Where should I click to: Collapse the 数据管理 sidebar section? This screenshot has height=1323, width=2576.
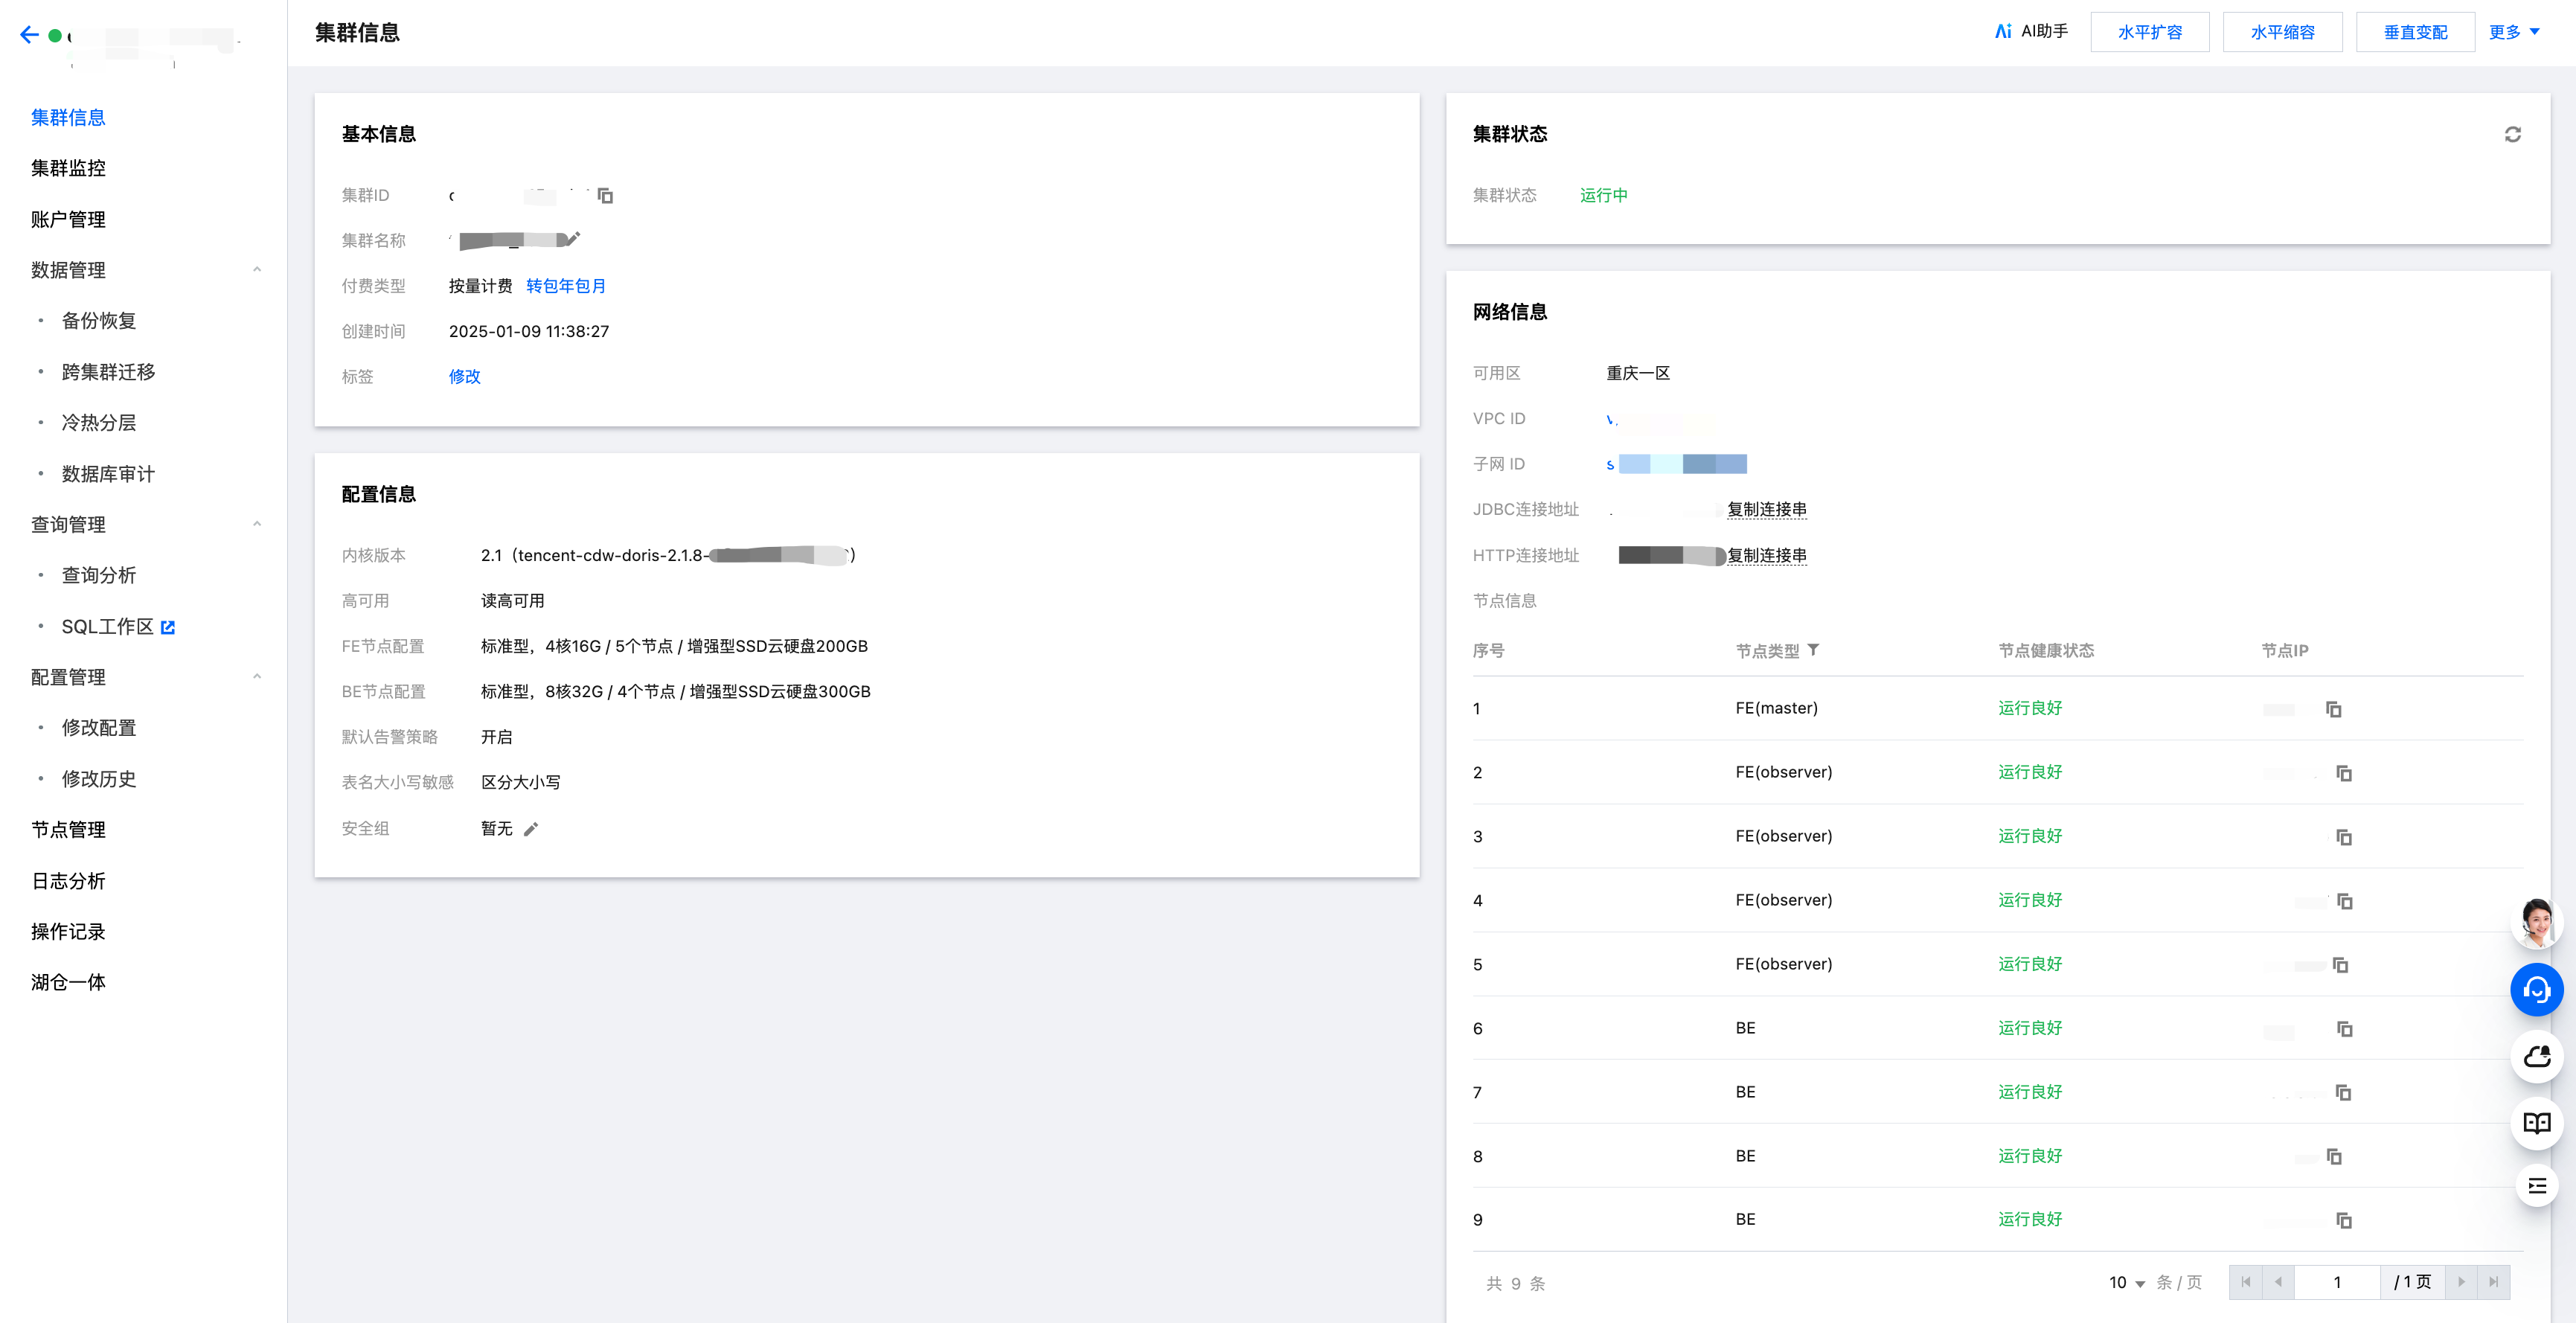[257, 270]
